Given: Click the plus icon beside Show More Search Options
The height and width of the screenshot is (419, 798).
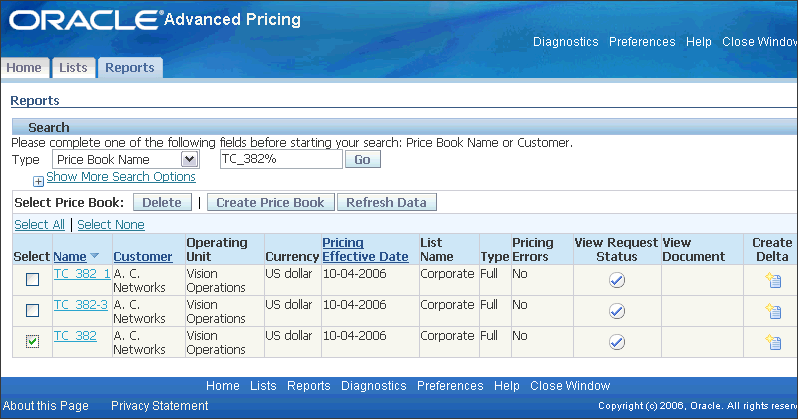Looking at the screenshot, I should (x=38, y=181).
